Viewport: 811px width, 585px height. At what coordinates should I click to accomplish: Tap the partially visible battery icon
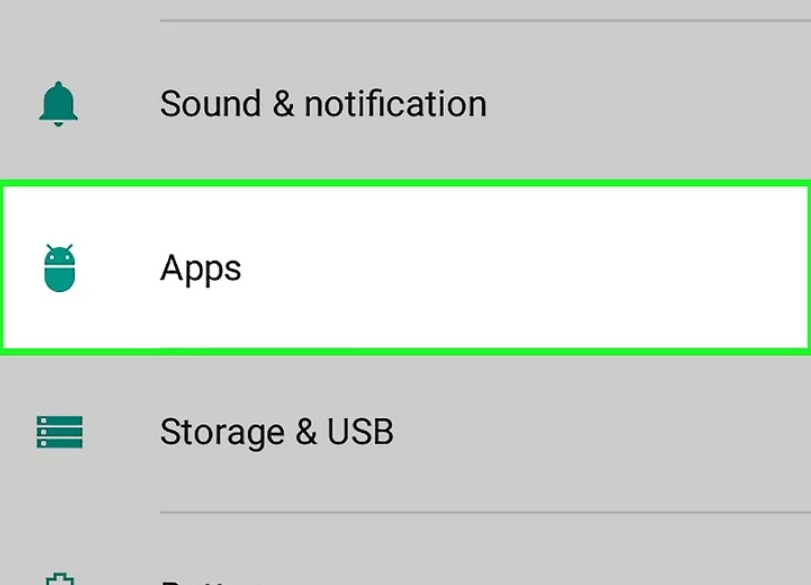tap(60, 579)
